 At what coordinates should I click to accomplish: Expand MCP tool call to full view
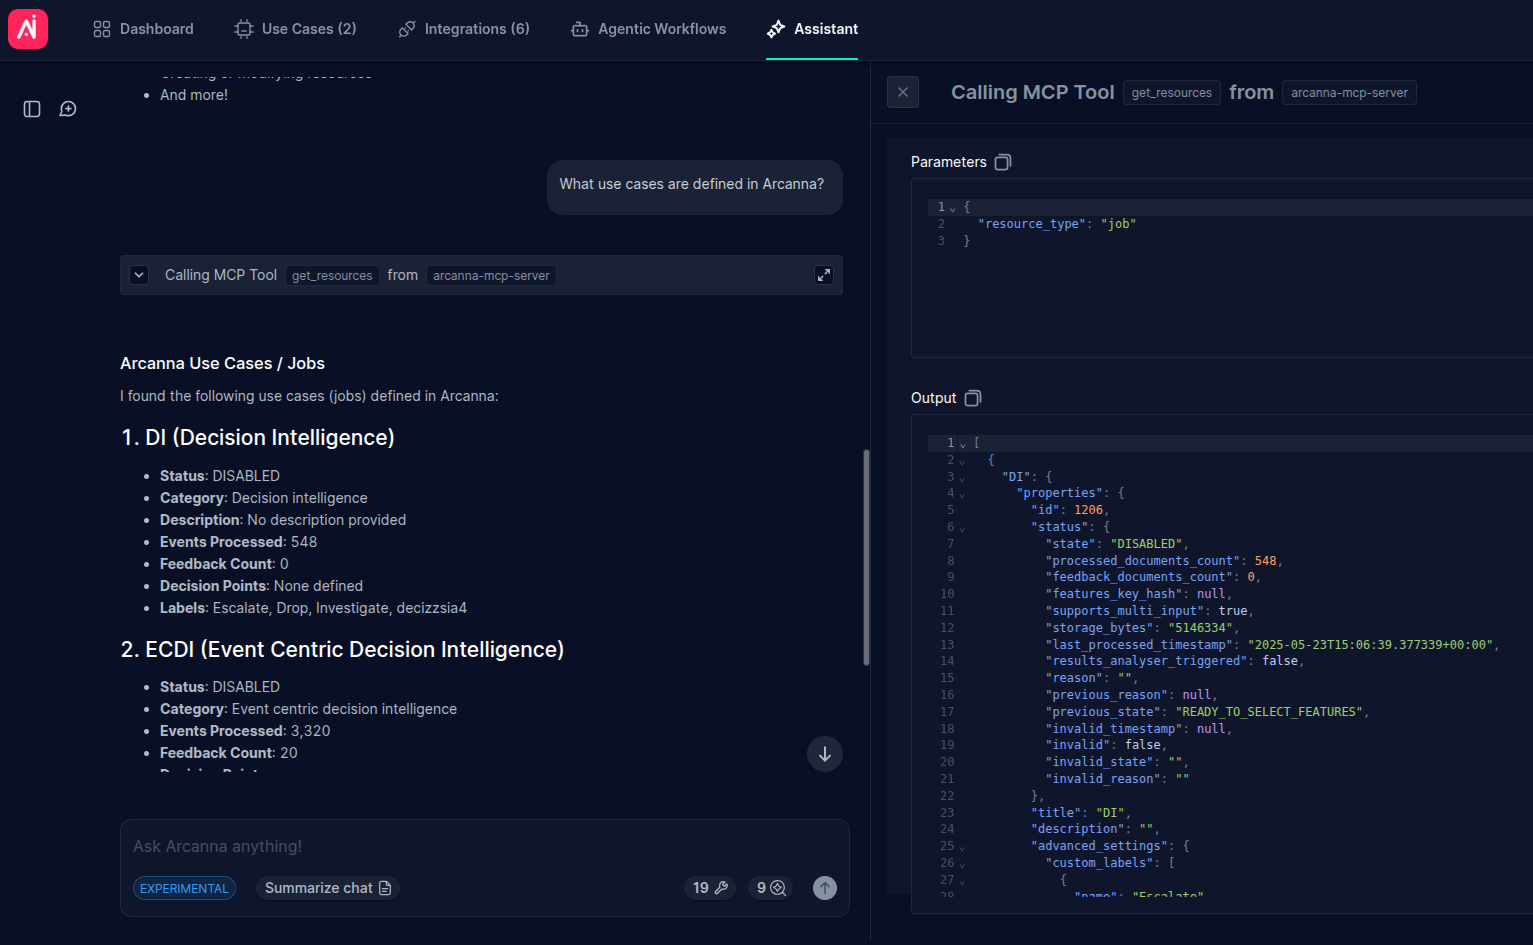point(824,275)
